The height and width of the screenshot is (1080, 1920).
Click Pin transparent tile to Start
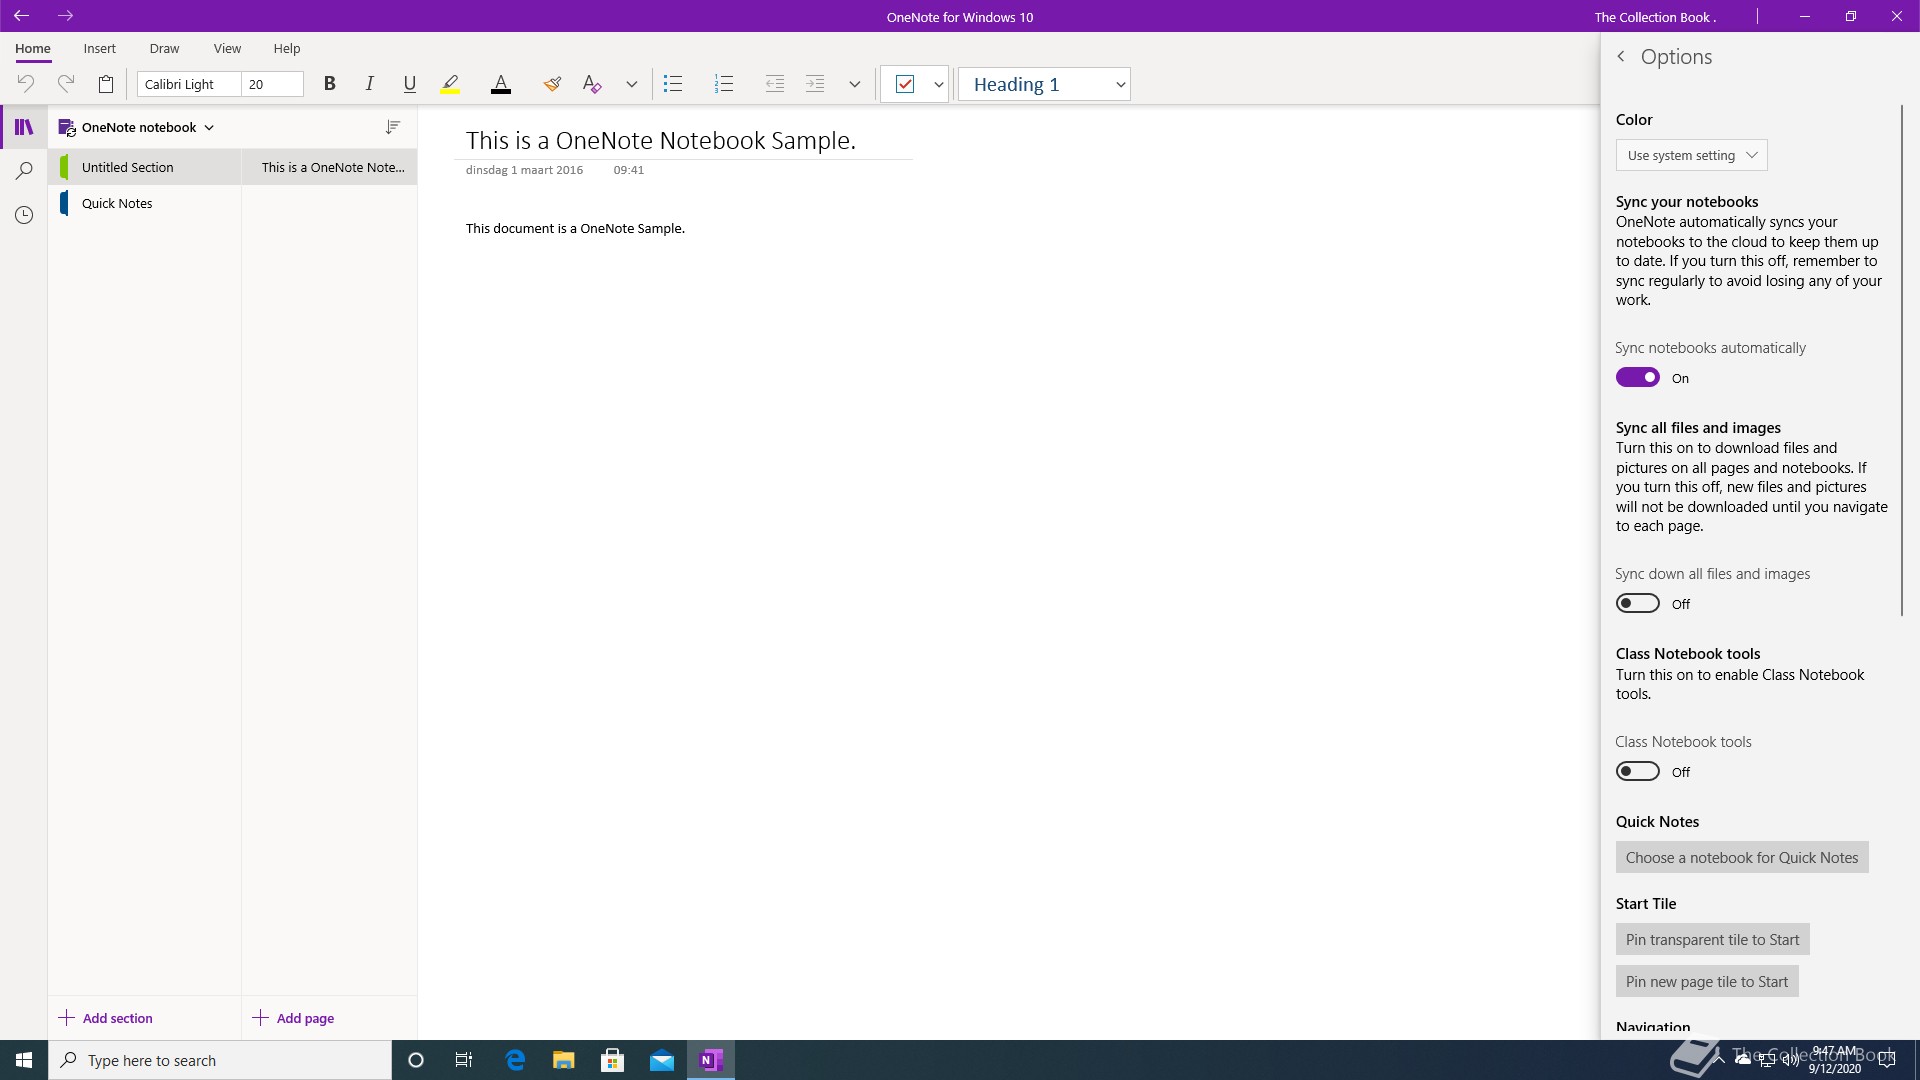pyautogui.click(x=1712, y=939)
